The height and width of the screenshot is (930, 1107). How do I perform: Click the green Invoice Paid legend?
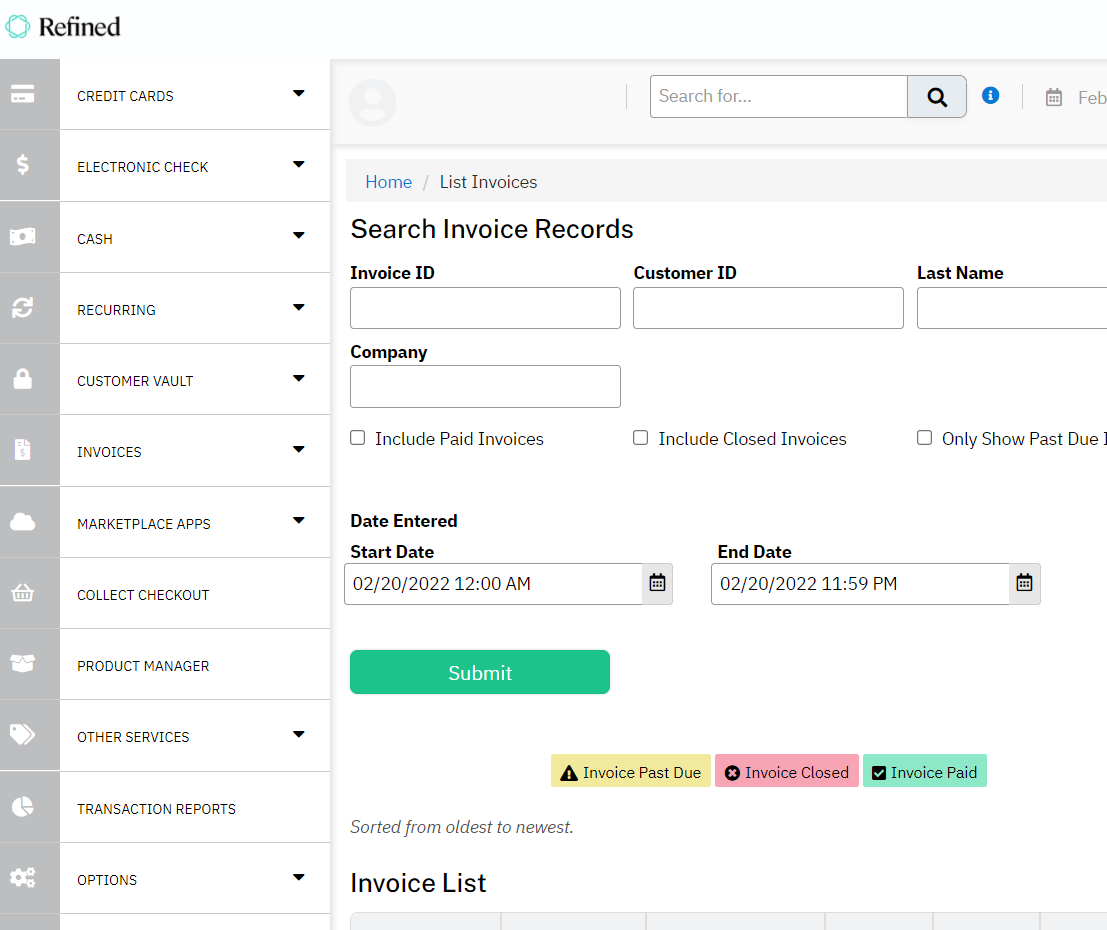[925, 771]
